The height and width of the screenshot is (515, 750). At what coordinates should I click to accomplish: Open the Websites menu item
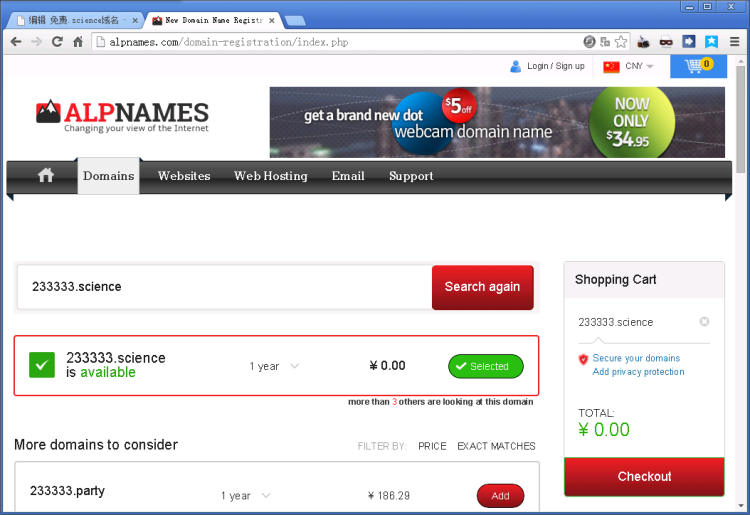pos(184,176)
